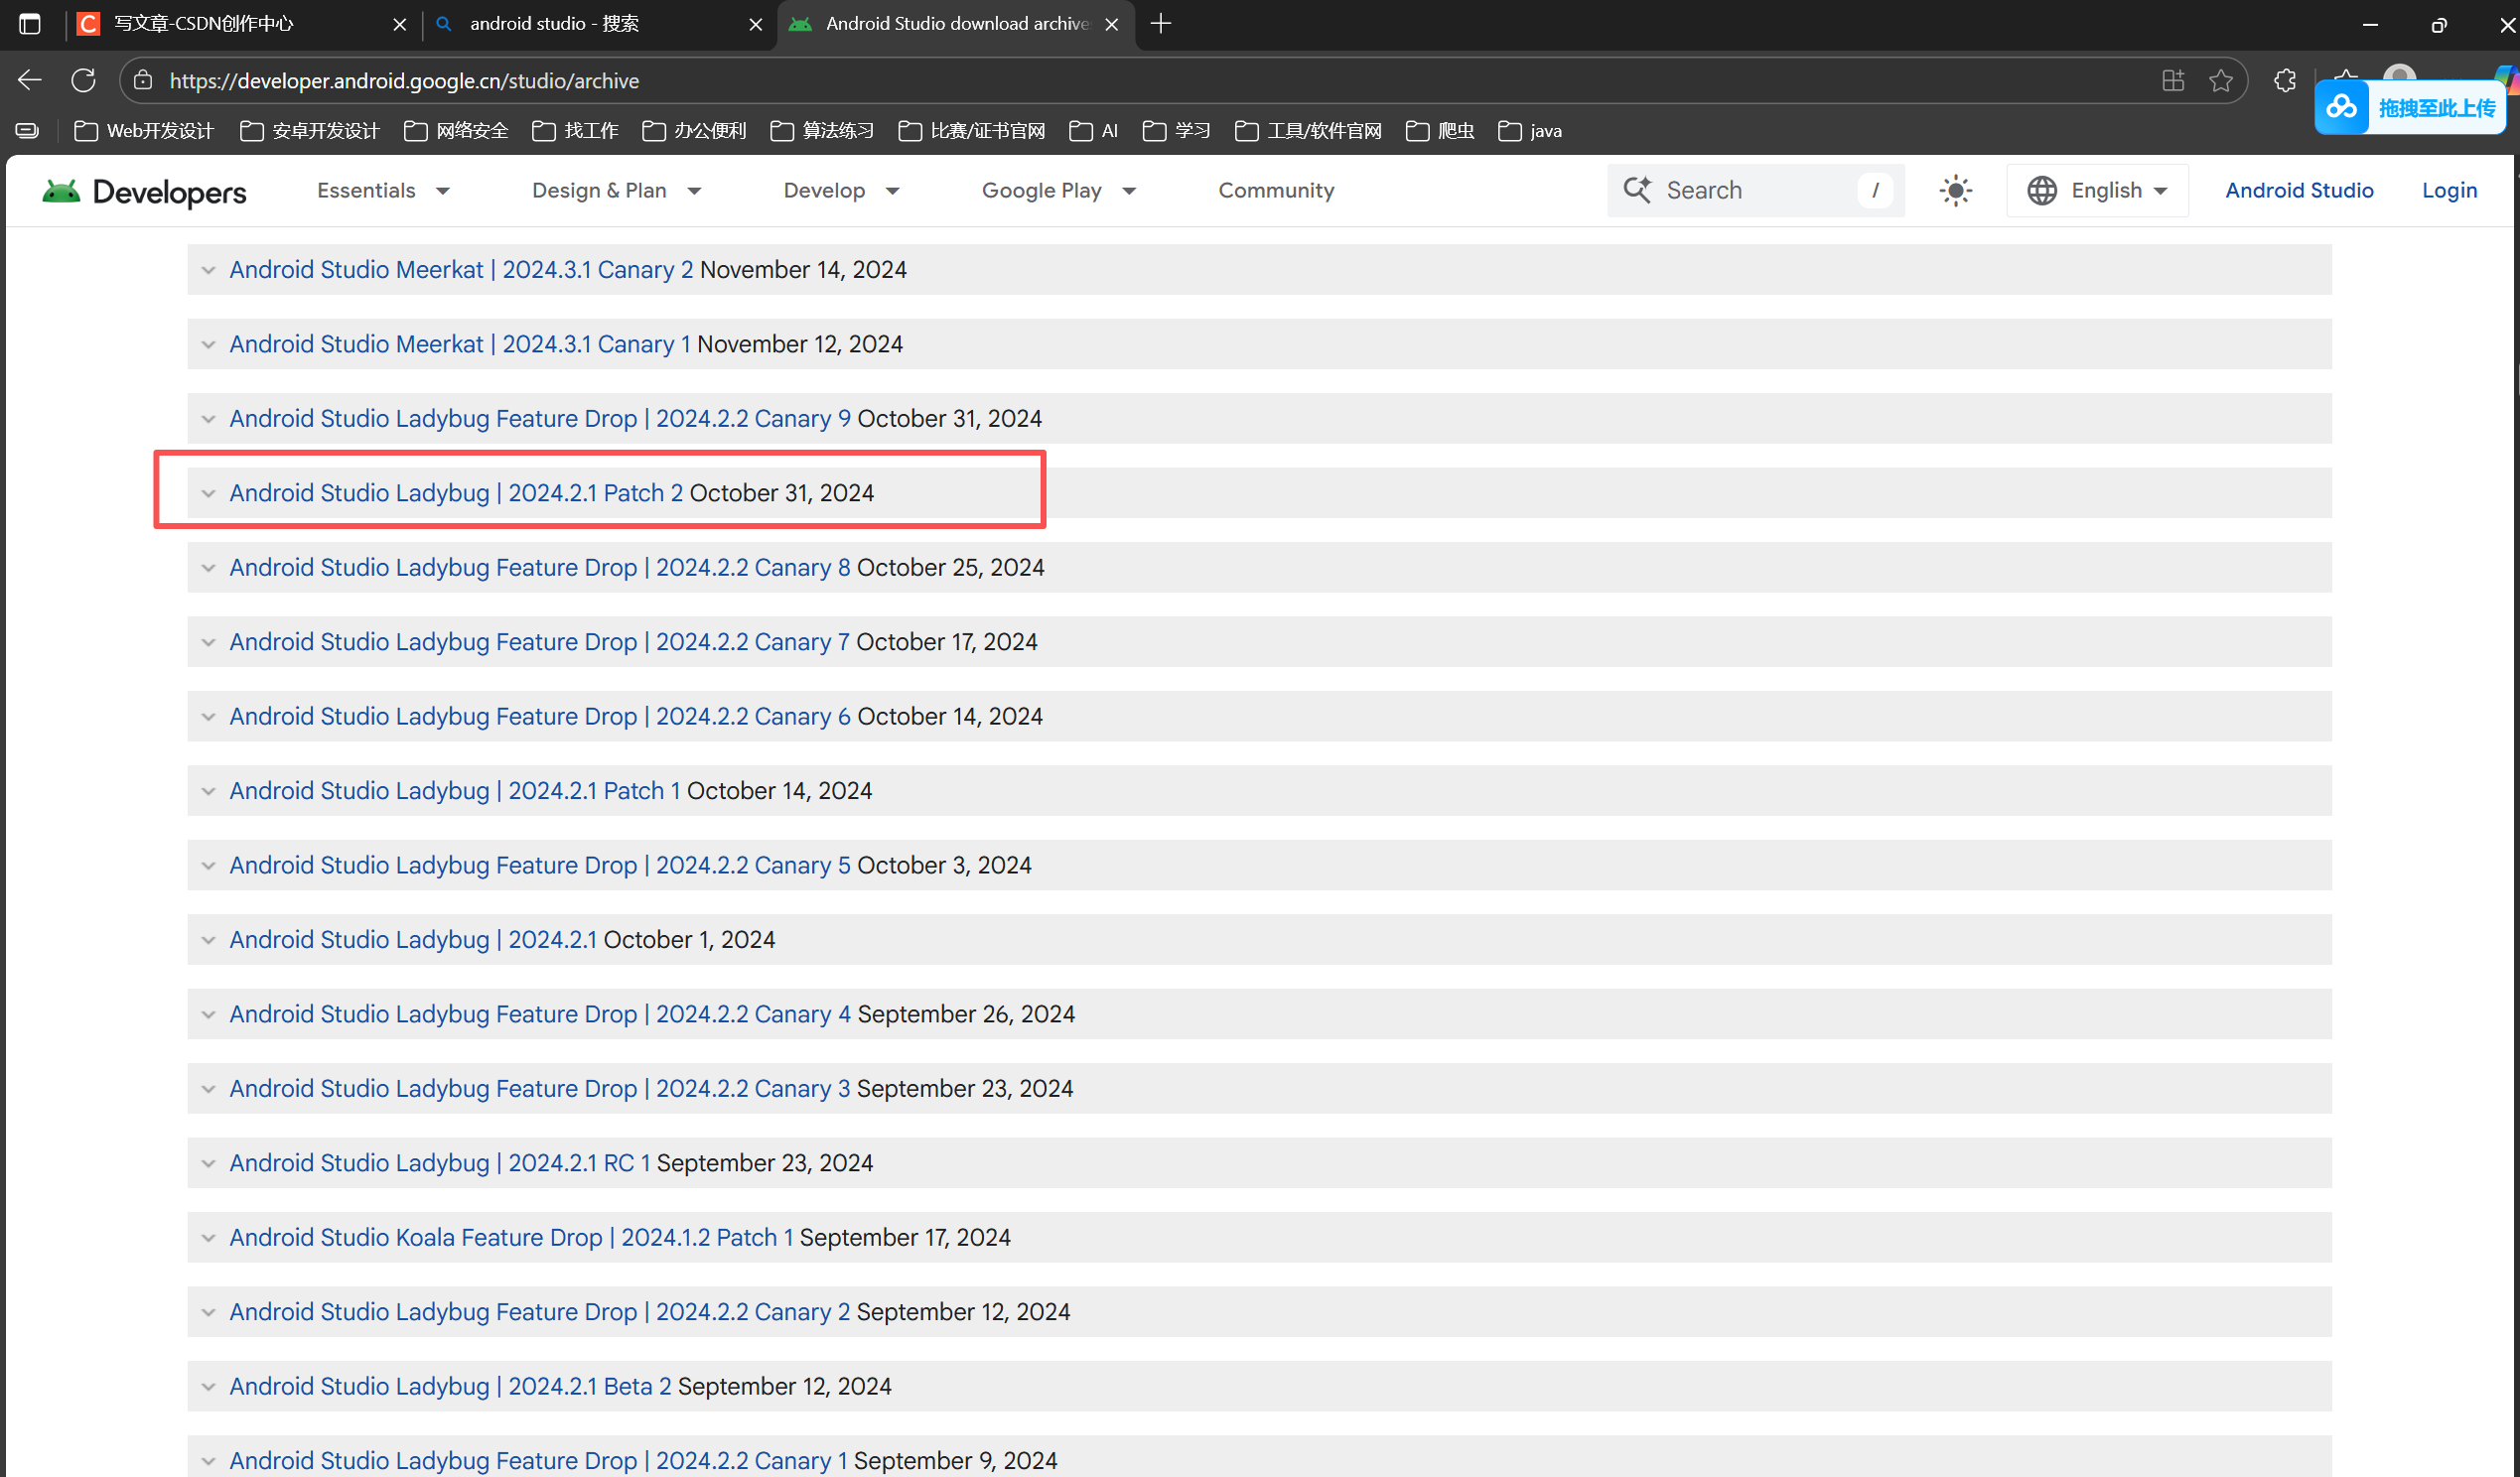This screenshot has width=2520, height=1477.
Task: Open Ladybug Feature Drop 2024.2.2 Canary 6 link
Action: coord(540,717)
